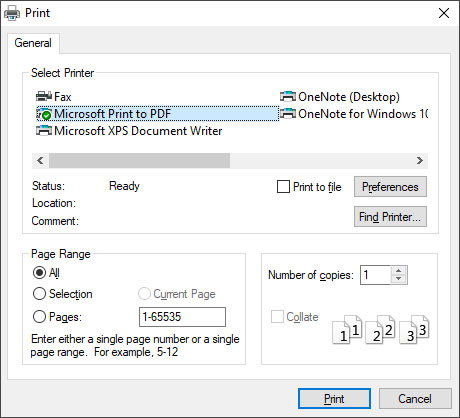Click the printer list horizontal scrollbar thumb
The width and height of the screenshot is (460, 418).
[139, 161]
